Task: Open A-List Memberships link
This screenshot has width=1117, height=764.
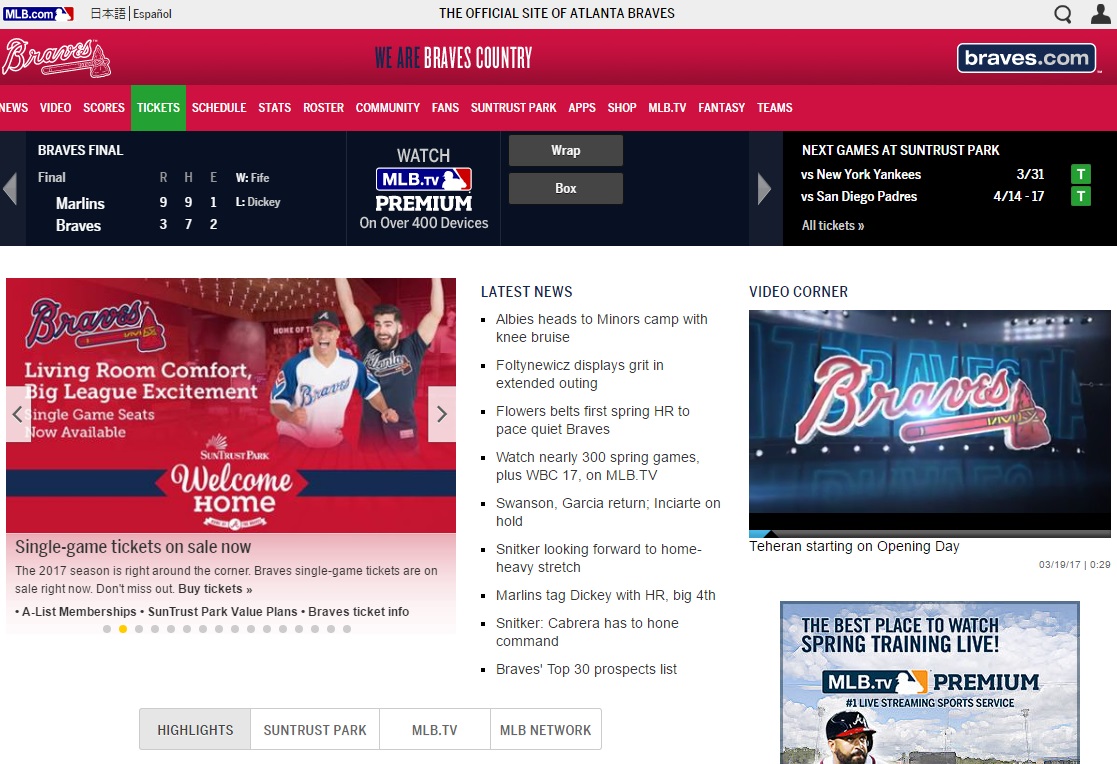Action: coord(78,612)
